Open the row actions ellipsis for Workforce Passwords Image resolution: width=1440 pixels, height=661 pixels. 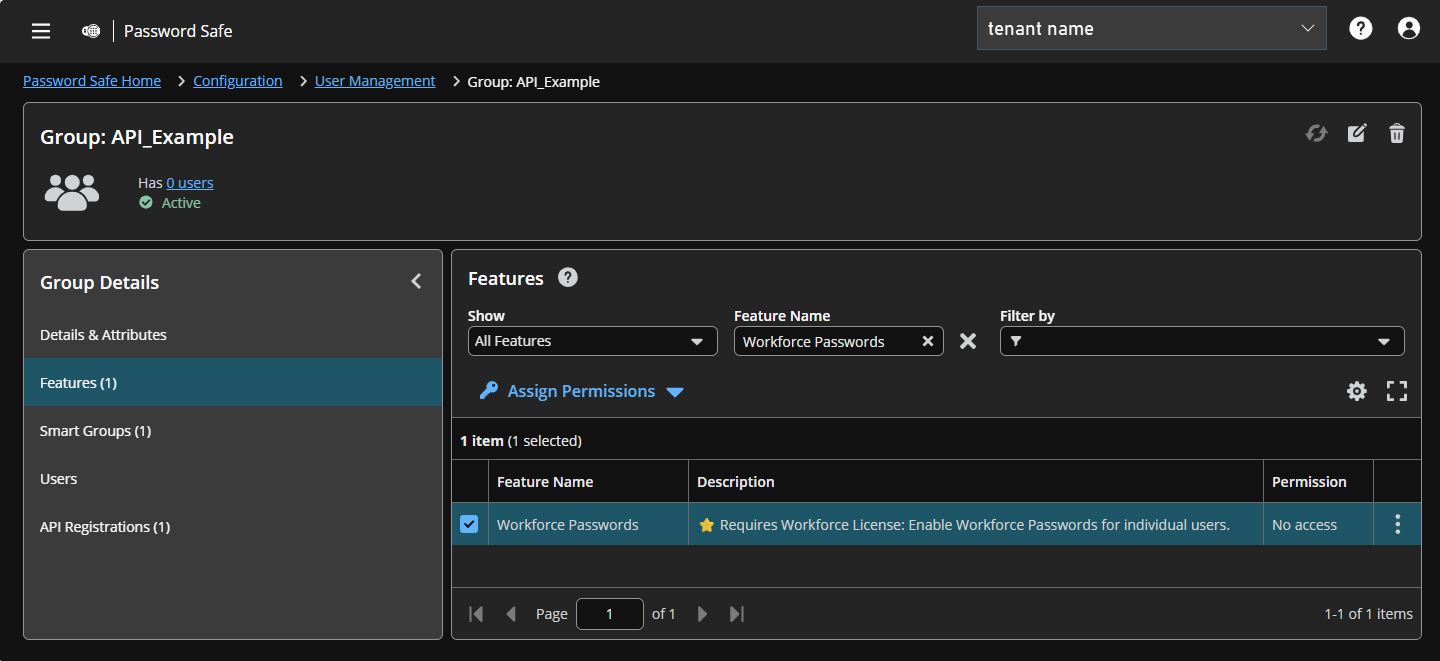point(1397,523)
